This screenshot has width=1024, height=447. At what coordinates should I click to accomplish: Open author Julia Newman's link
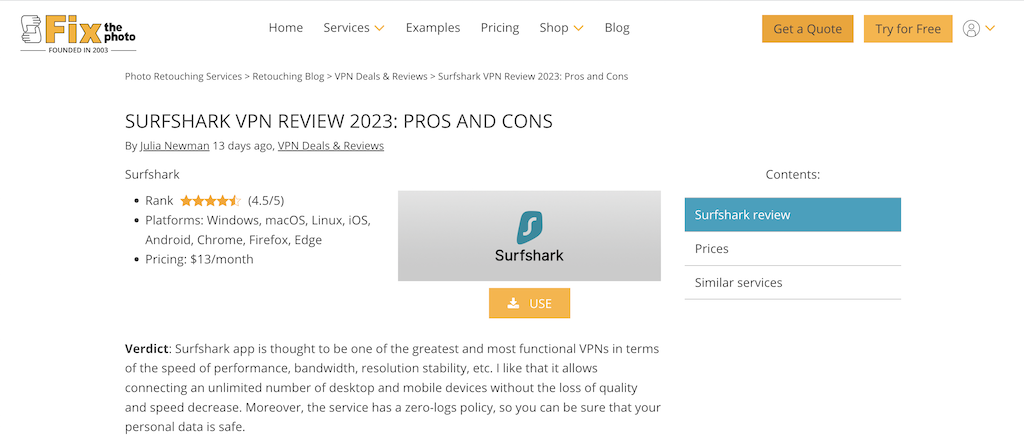click(x=174, y=146)
